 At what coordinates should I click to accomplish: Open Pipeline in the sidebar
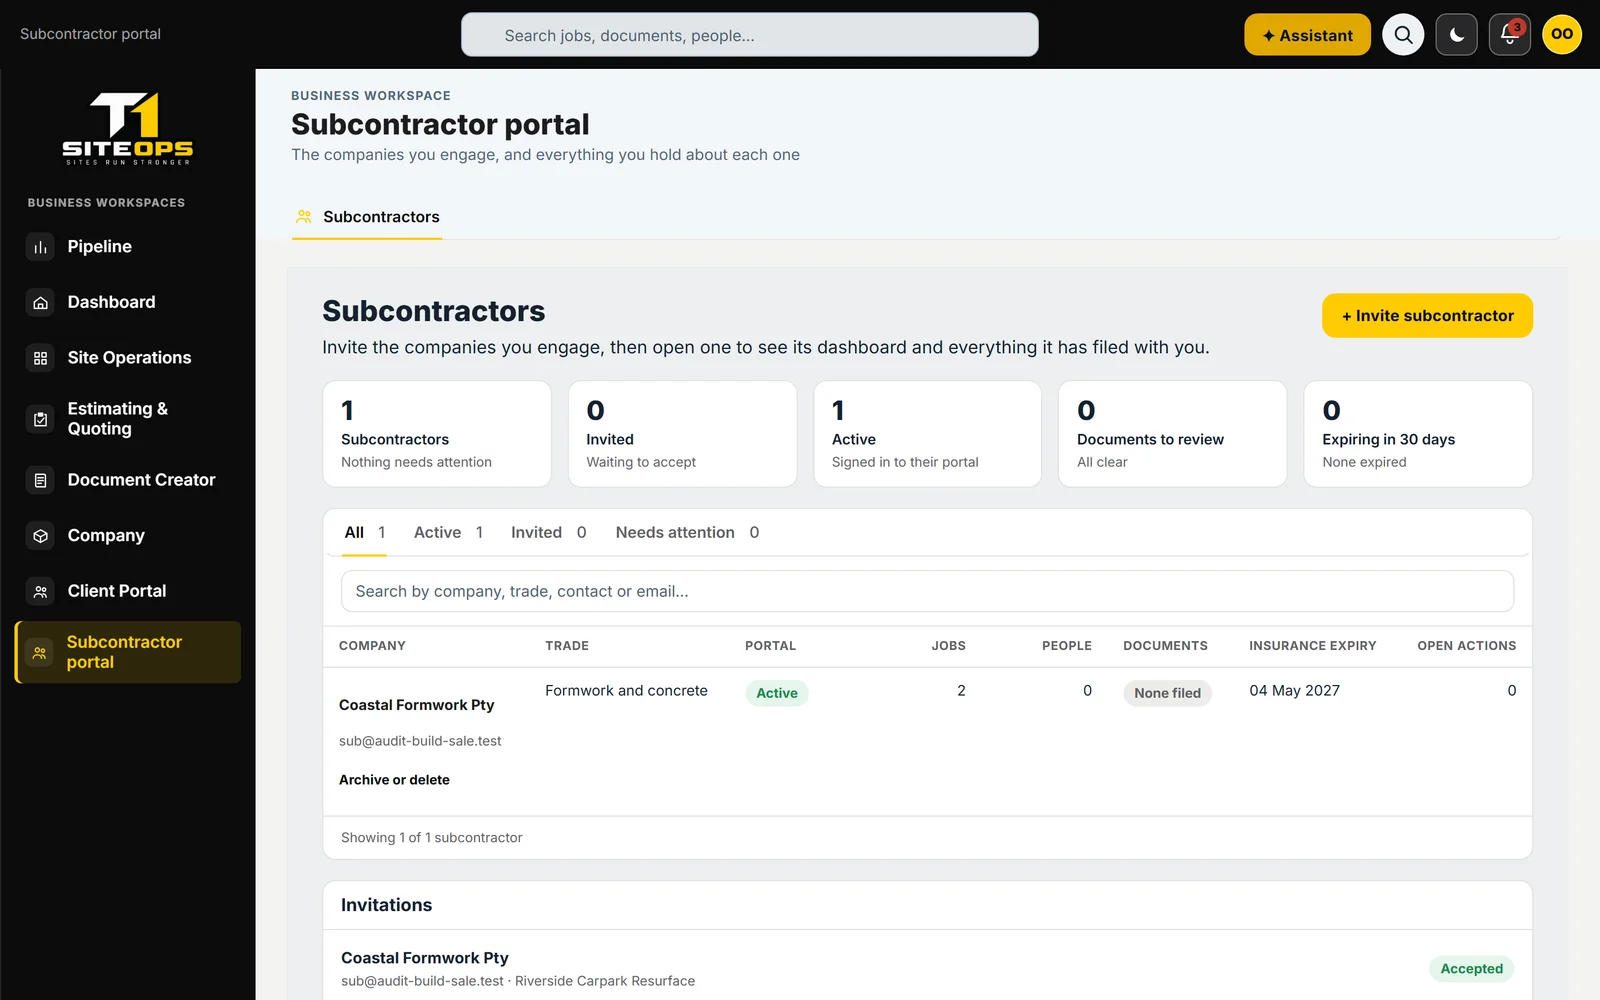[x=128, y=247]
